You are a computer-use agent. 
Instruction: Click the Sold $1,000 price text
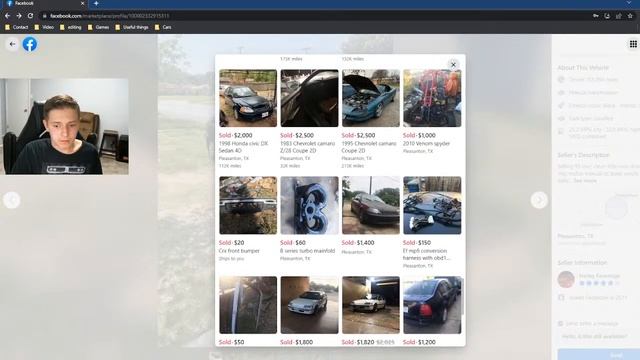(419, 135)
